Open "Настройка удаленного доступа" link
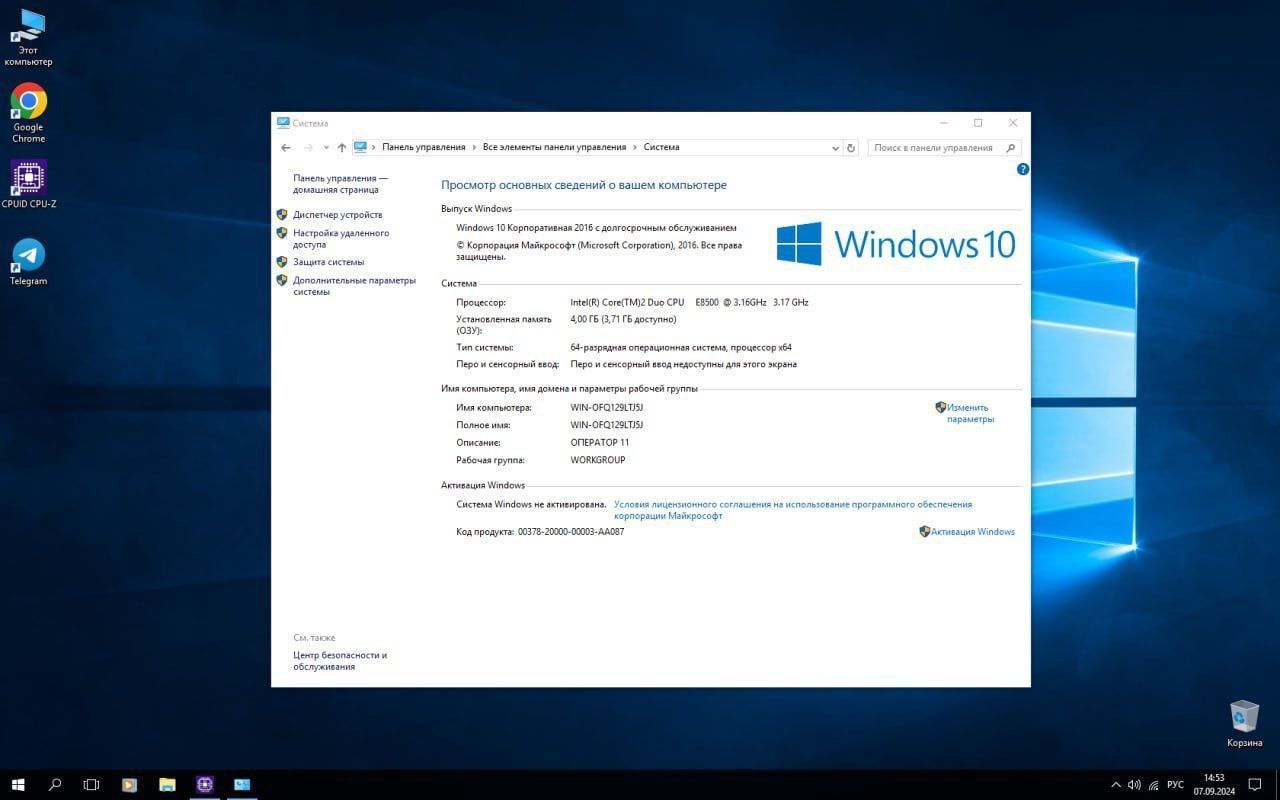Viewport: 1280px width, 800px height. click(341, 239)
